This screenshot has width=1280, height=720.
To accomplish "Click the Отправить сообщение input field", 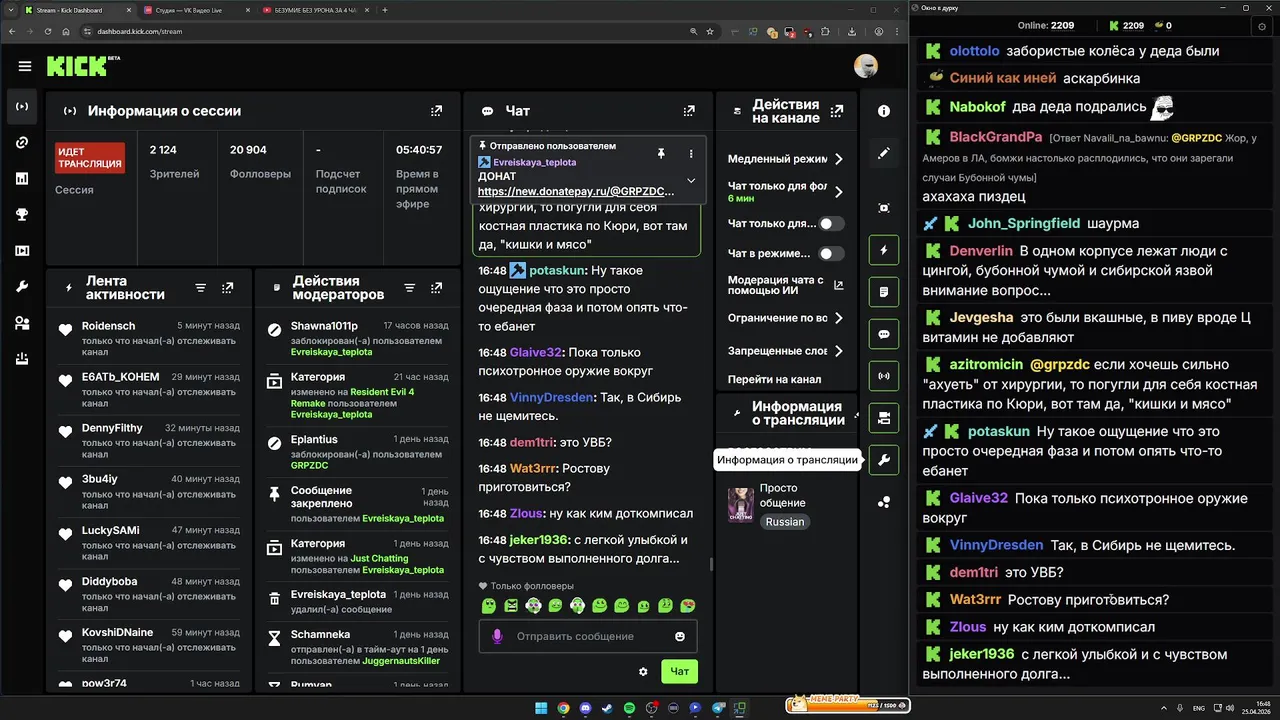I will click(588, 636).
